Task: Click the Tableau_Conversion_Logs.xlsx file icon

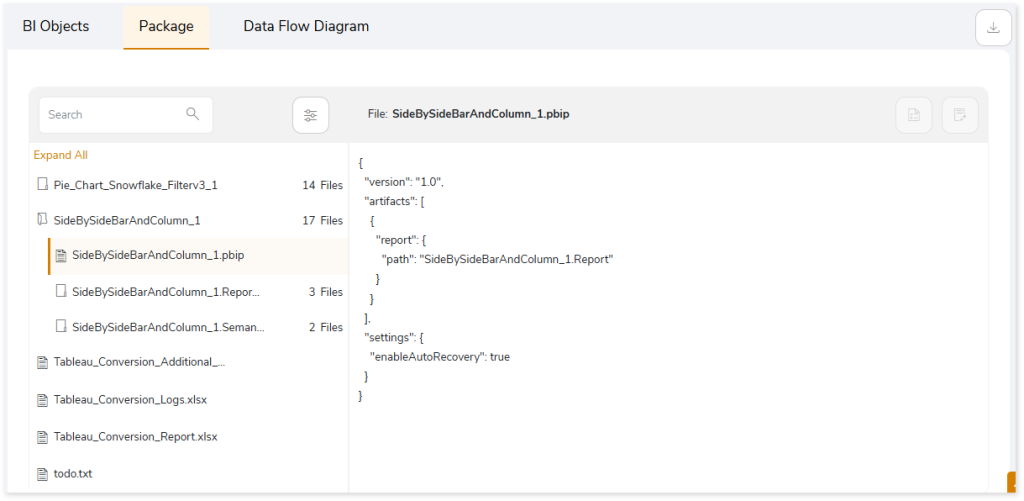Action: pos(42,399)
